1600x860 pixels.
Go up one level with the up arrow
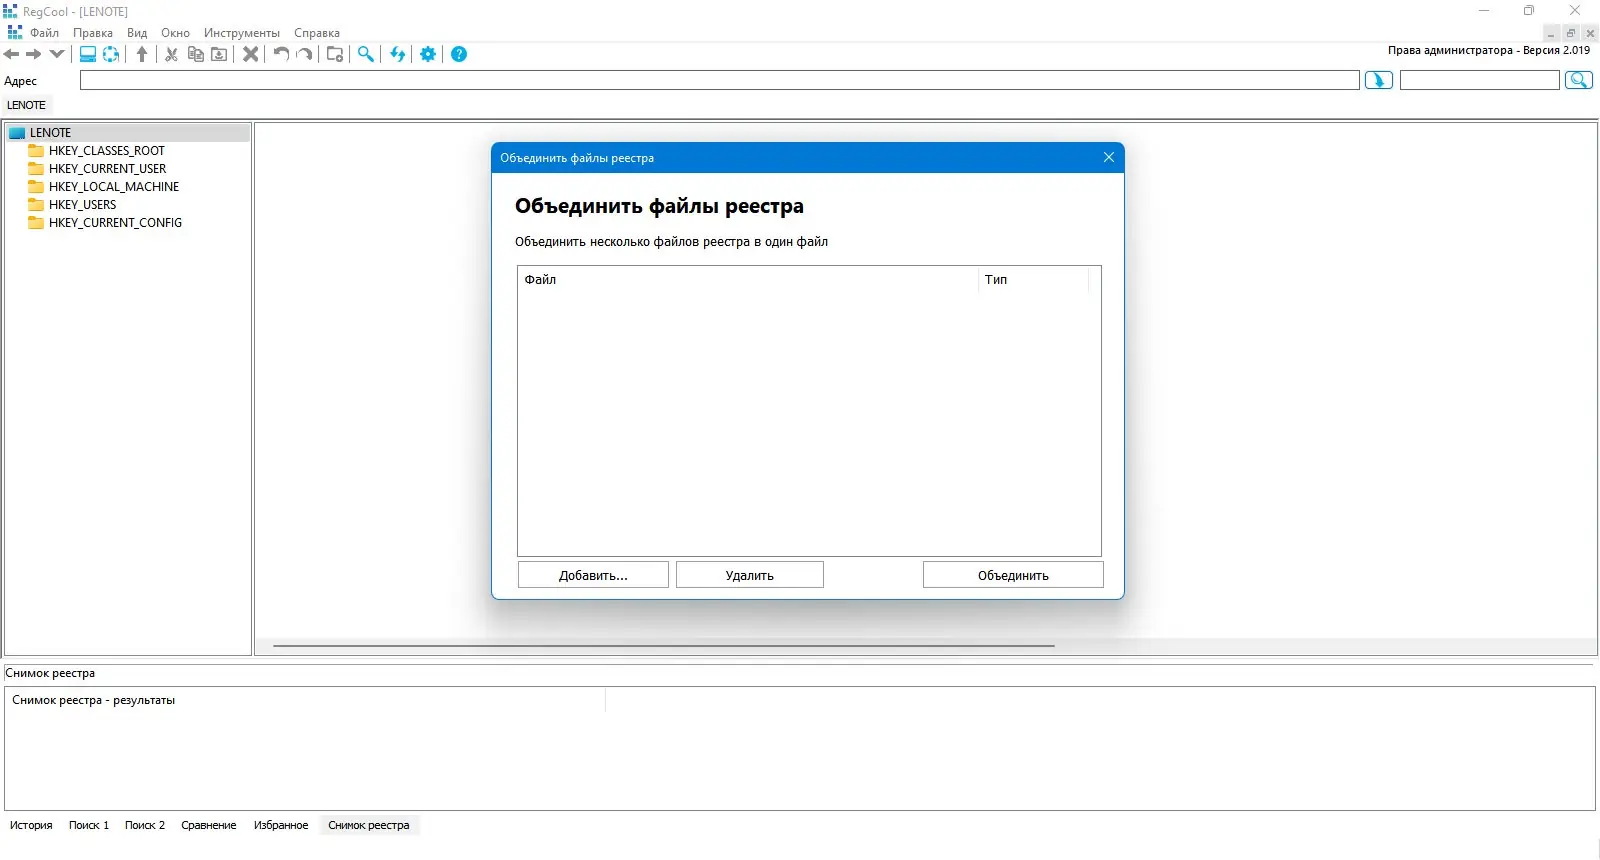[142, 54]
